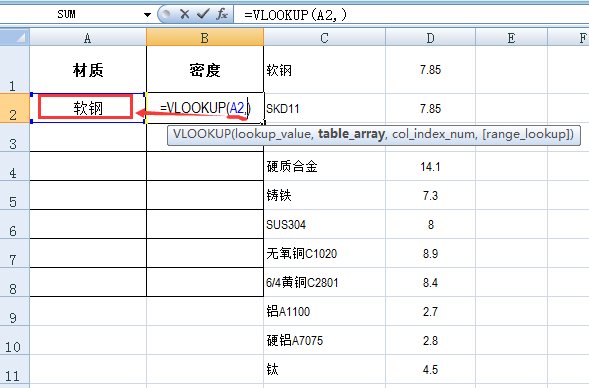This screenshot has width=589, height=388.
Task: Select cell with 硬质合金
Action: (x=325, y=166)
